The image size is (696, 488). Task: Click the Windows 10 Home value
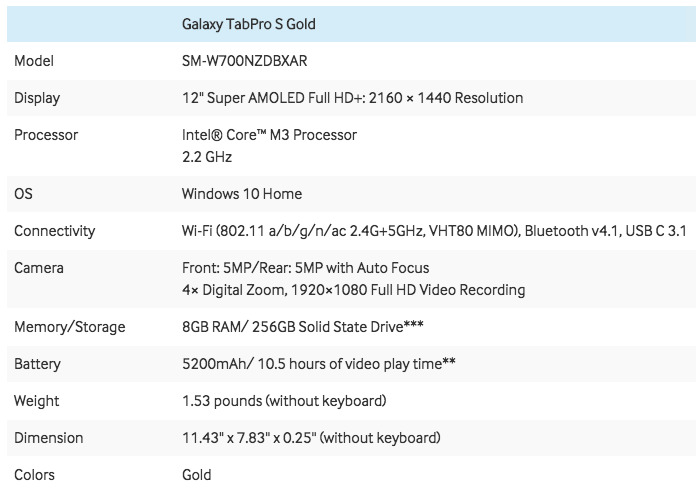point(241,194)
